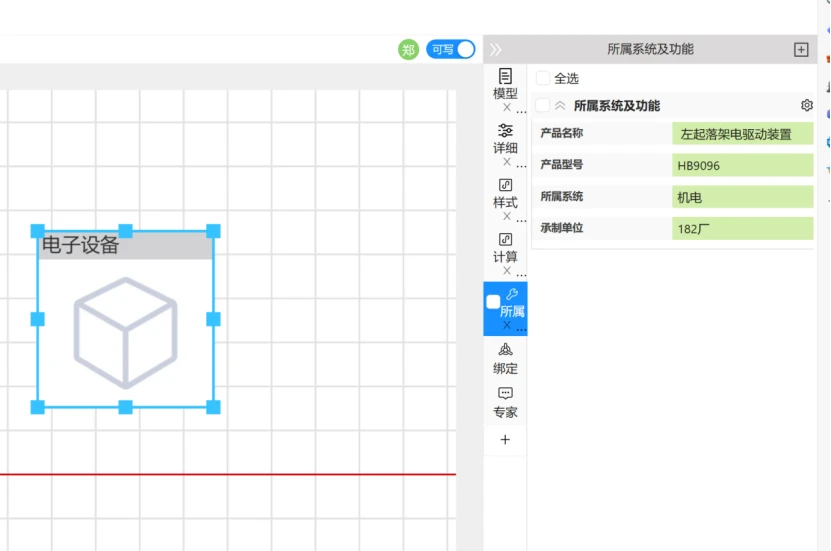Close the 模型 tab with its X
The height and width of the screenshot is (551, 831).
(507, 108)
